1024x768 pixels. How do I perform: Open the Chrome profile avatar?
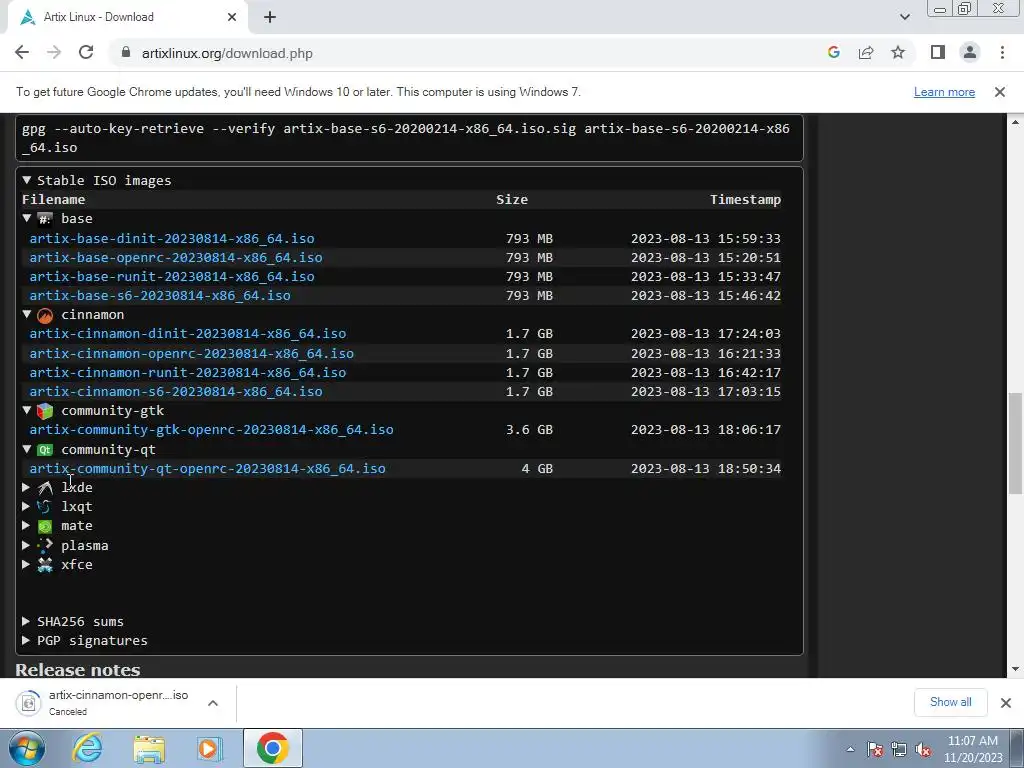pos(970,52)
